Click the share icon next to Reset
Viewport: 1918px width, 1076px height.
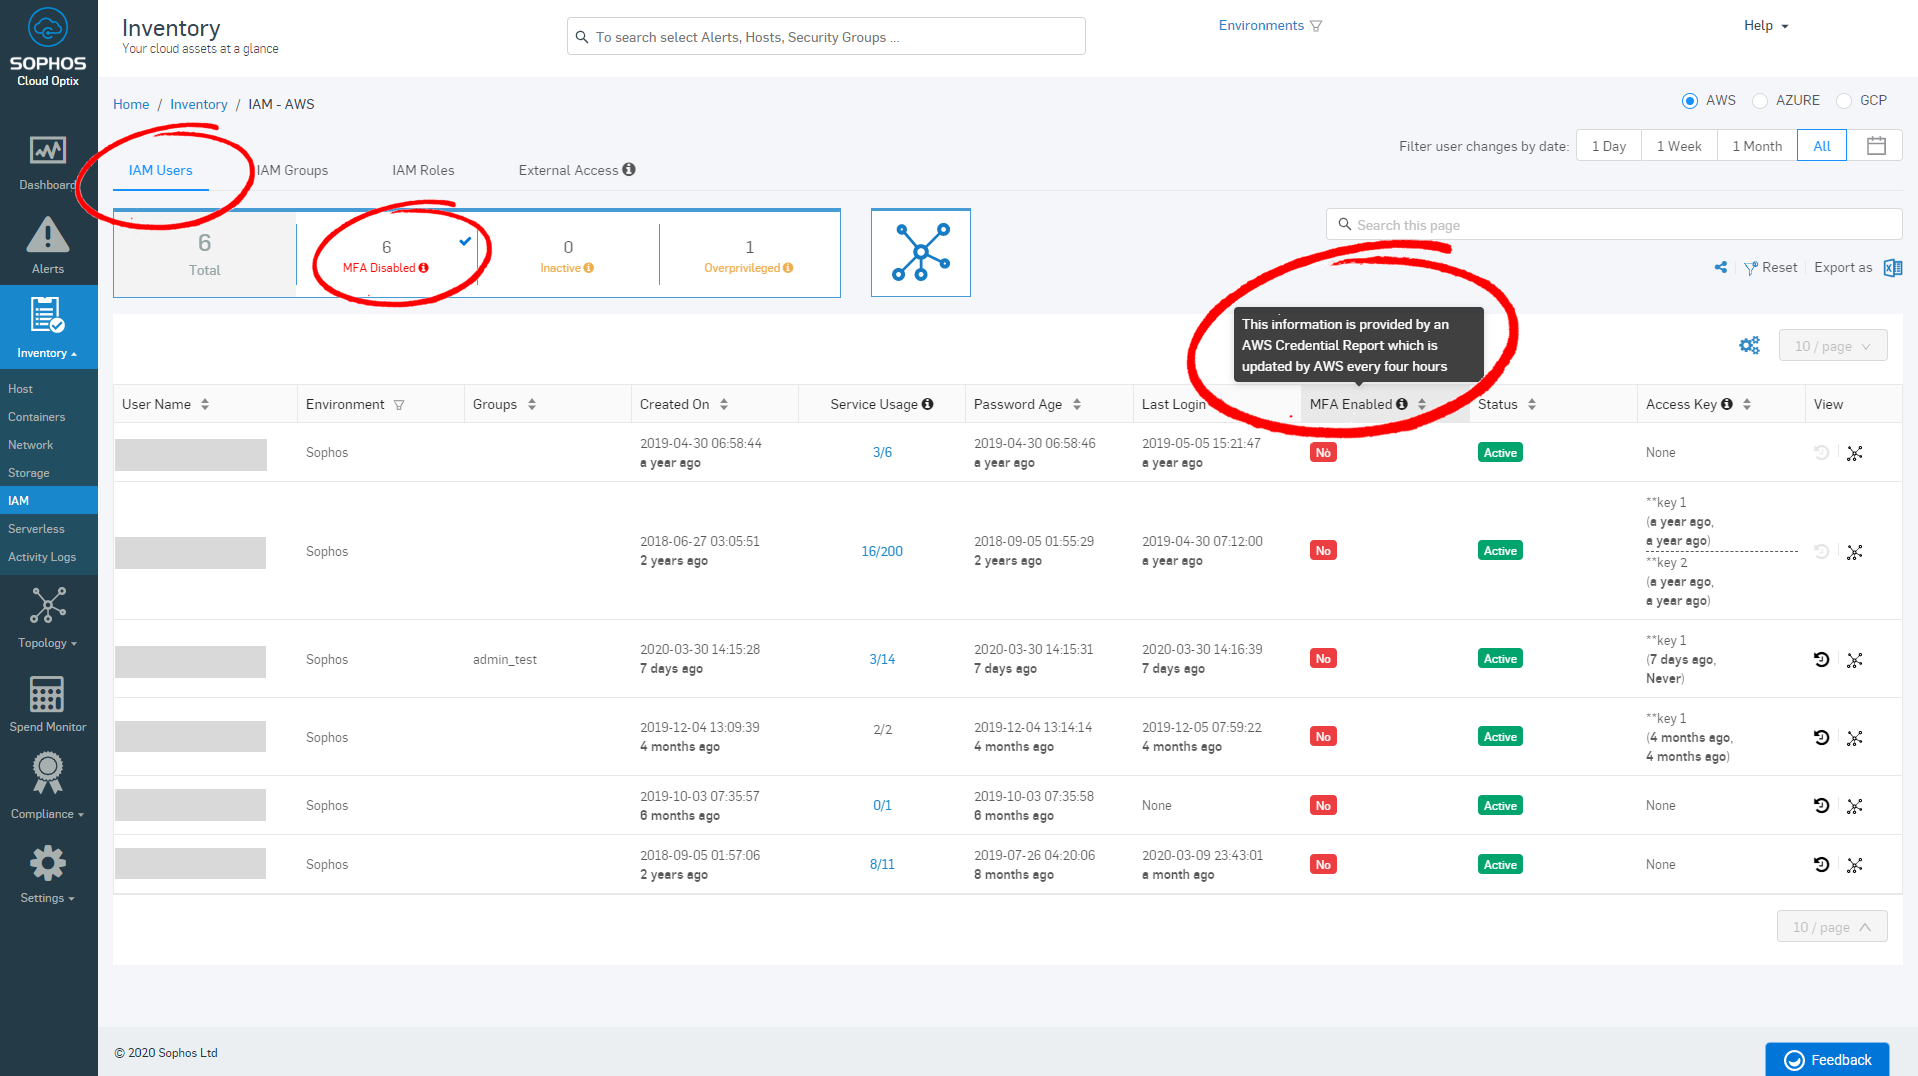tap(1721, 268)
